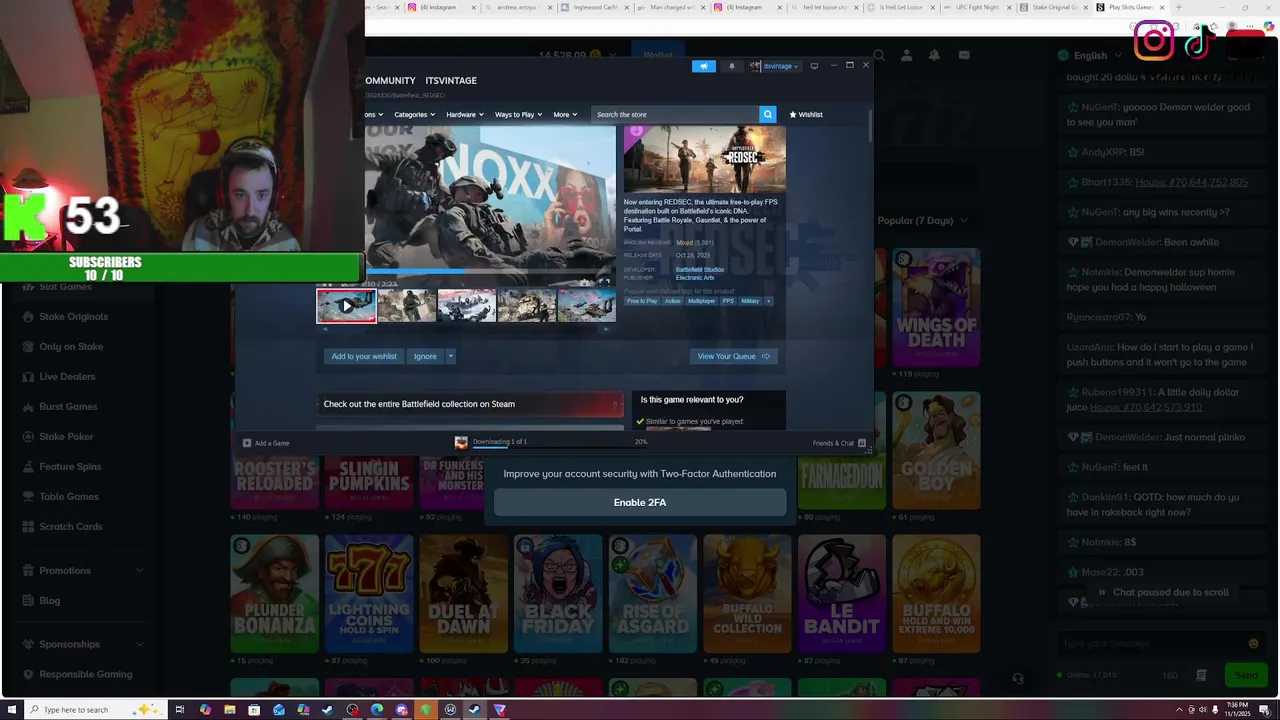Open Scratch Cards in Stake sidebar

[71, 527]
